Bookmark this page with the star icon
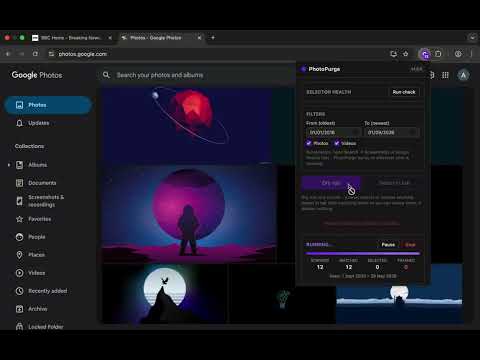This screenshot has width=480, height=360. pyautogui.click(x=406, y=54)
